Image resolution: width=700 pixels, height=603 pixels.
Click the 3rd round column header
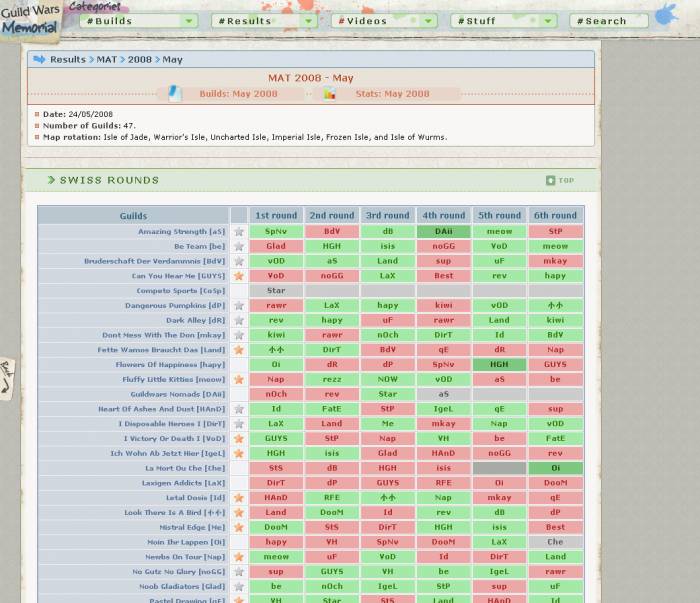[388, 216]
